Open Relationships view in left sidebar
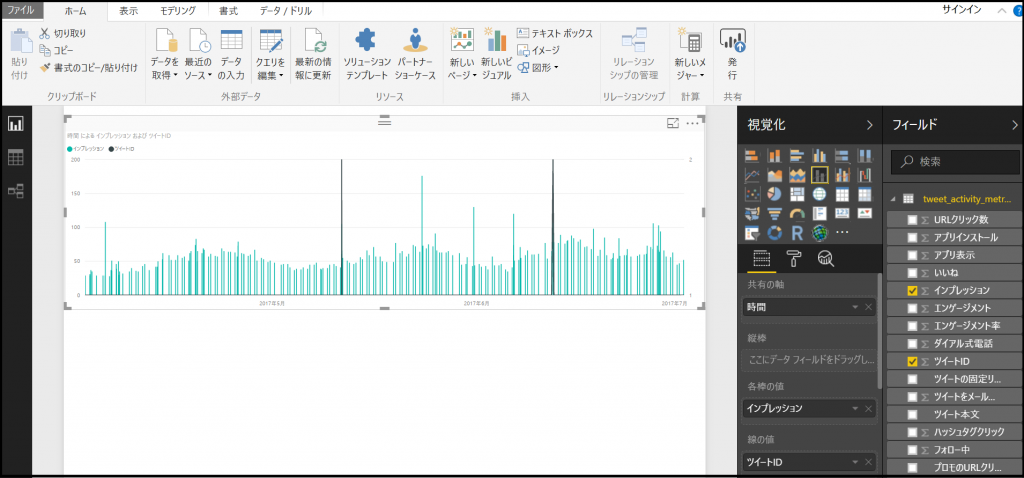Screen dimensions: 1024x478 (15, 190)
